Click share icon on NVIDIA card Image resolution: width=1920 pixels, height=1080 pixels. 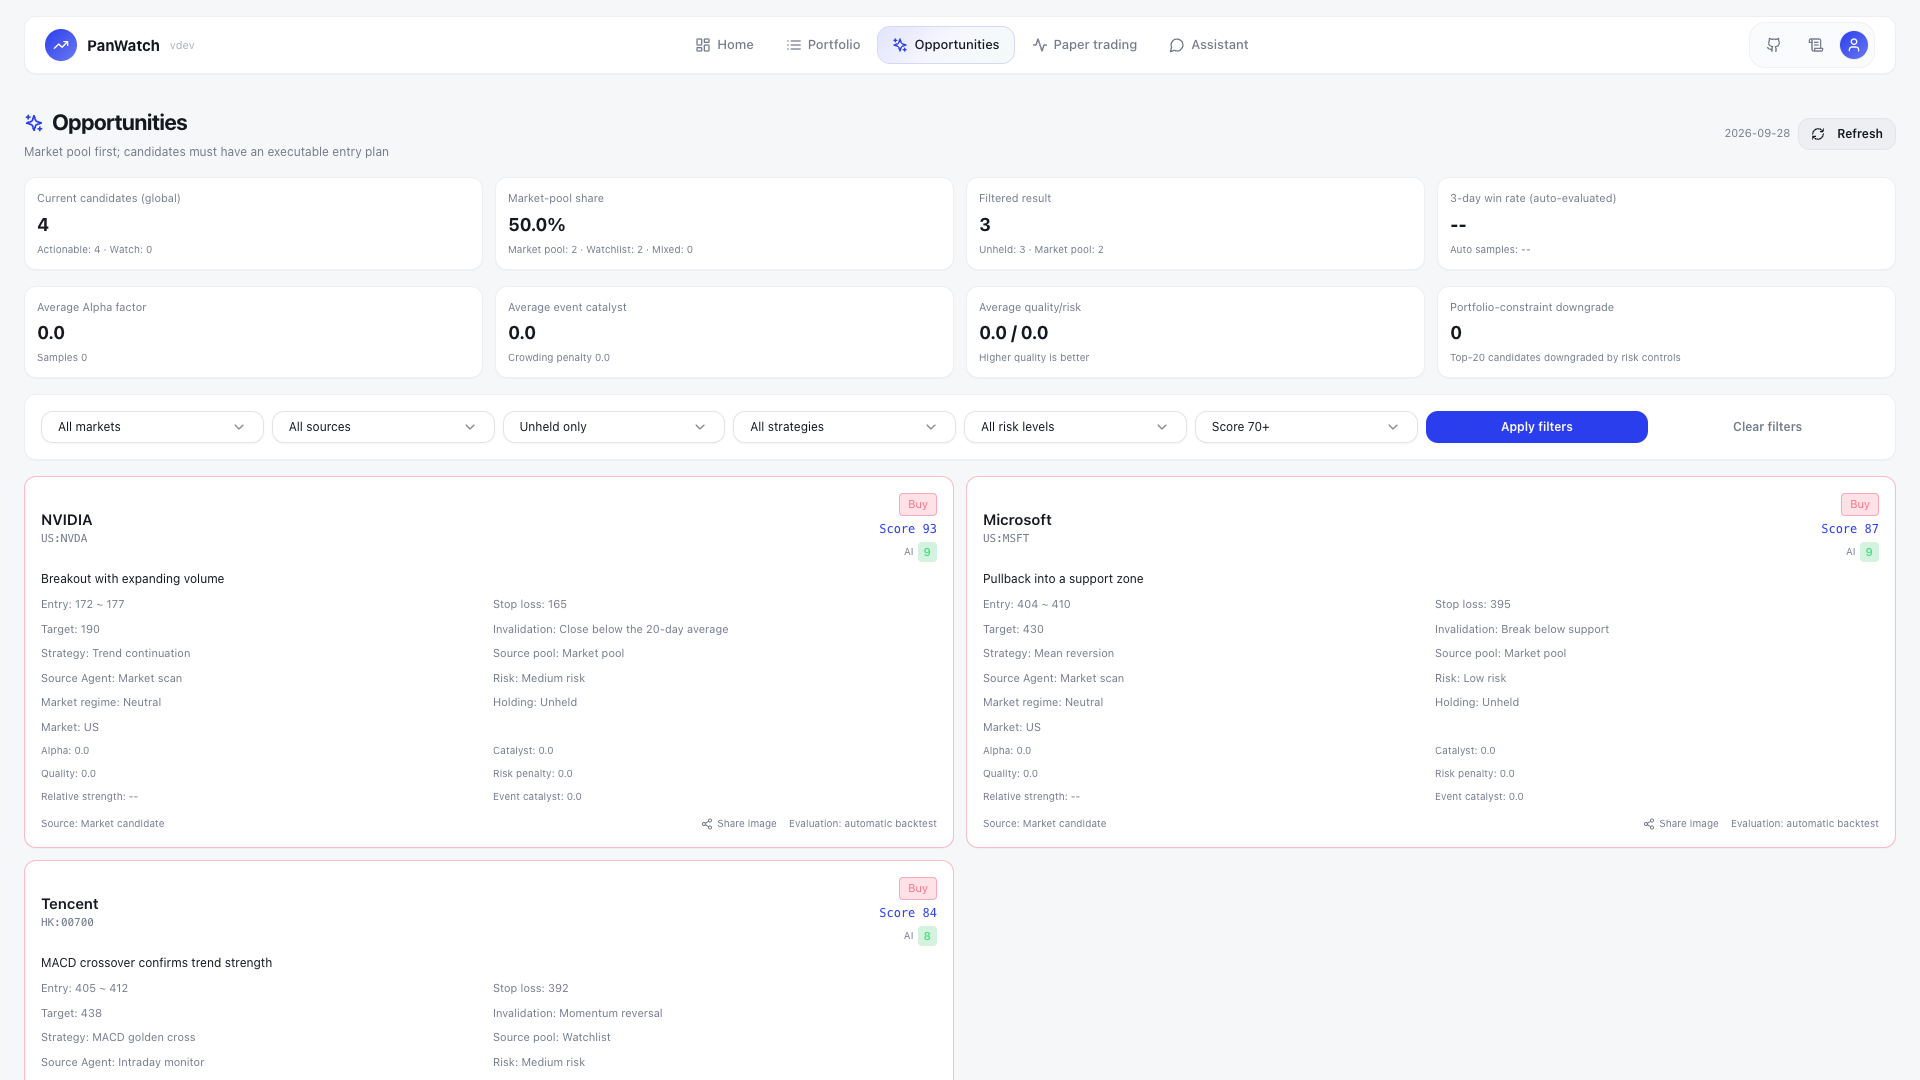point(707,824)
